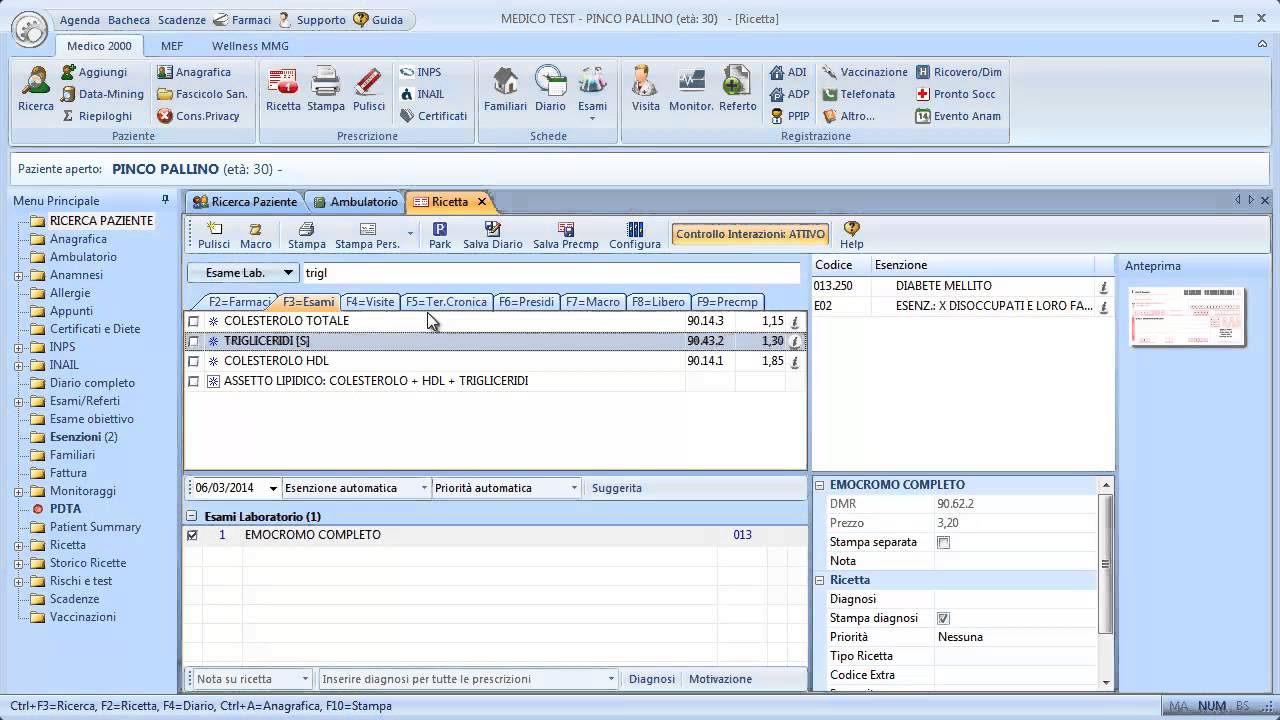Click Macro in the Ricetta toolbar
The image size is (1280, 720).
pyautogui.click(x=255, y=236)
